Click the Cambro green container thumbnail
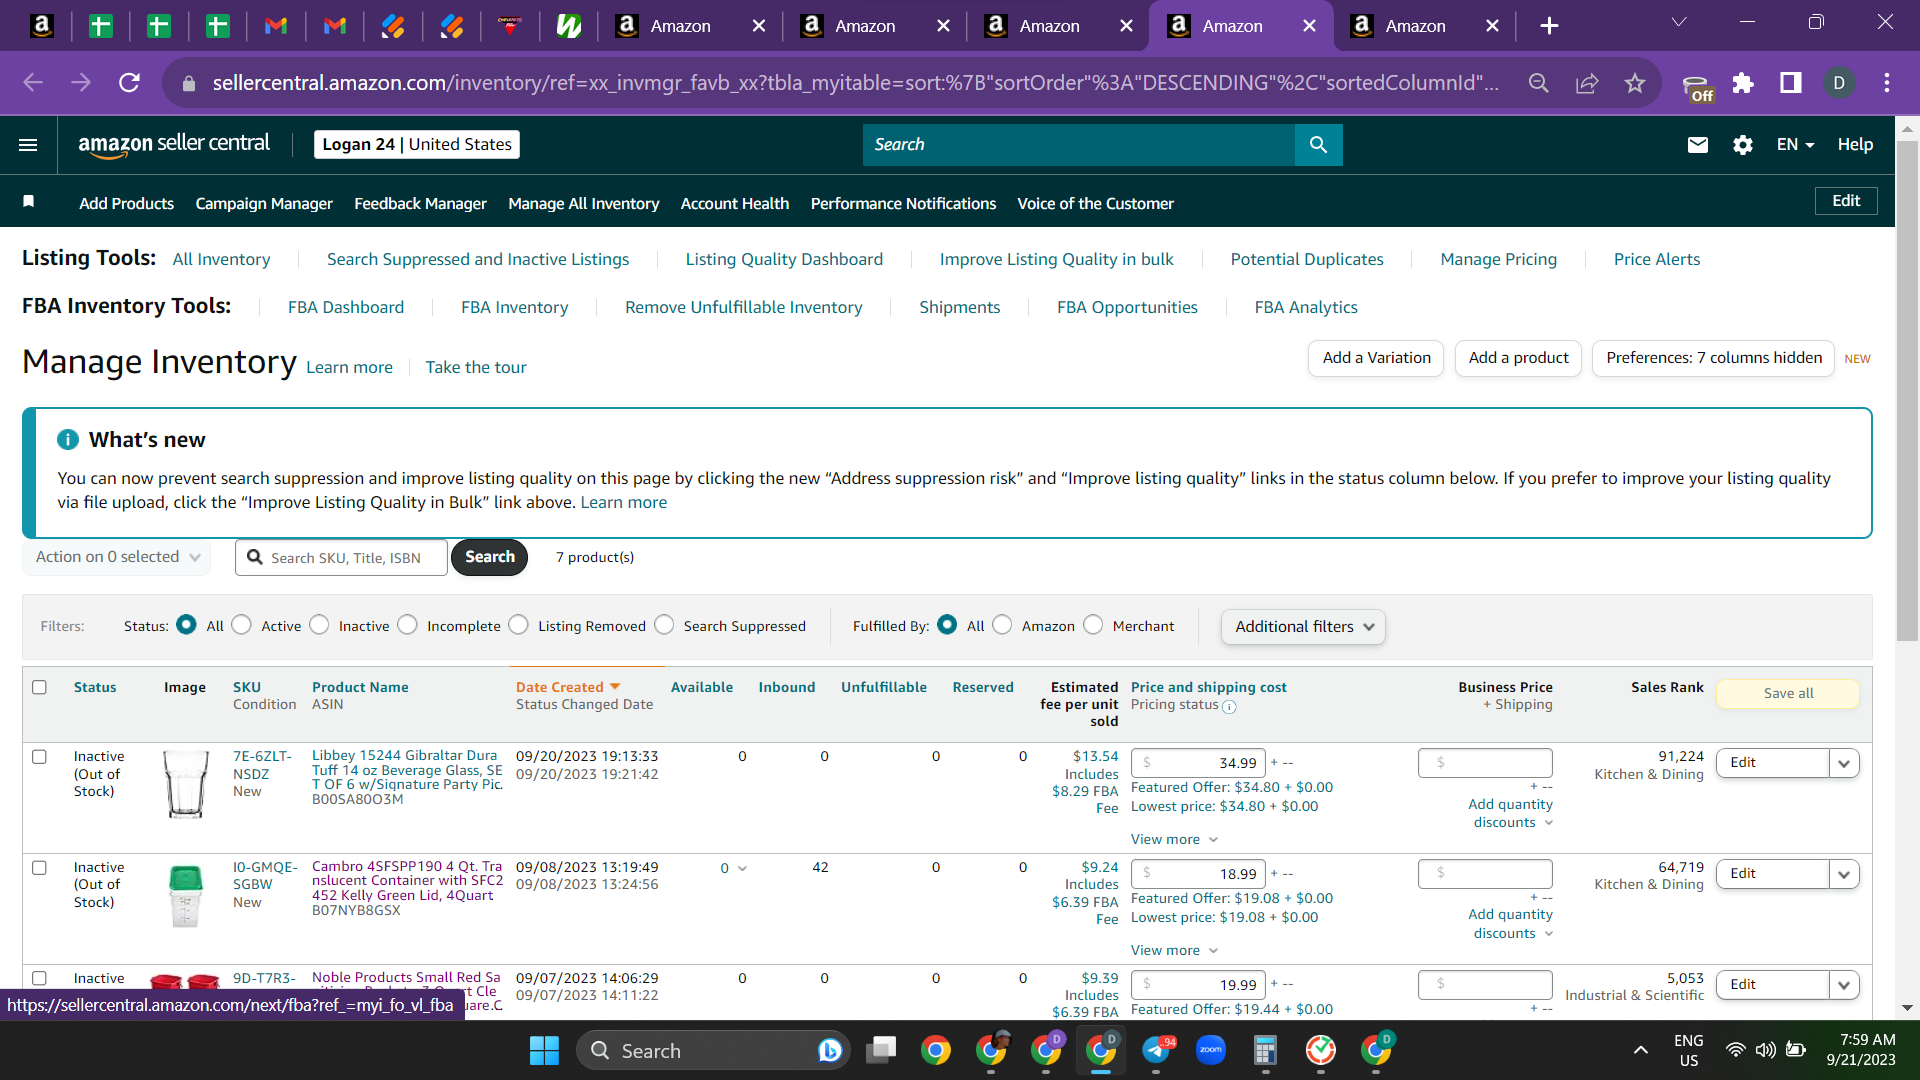This screenshot has width=1920, height=1080. click(x=185, y=896)
